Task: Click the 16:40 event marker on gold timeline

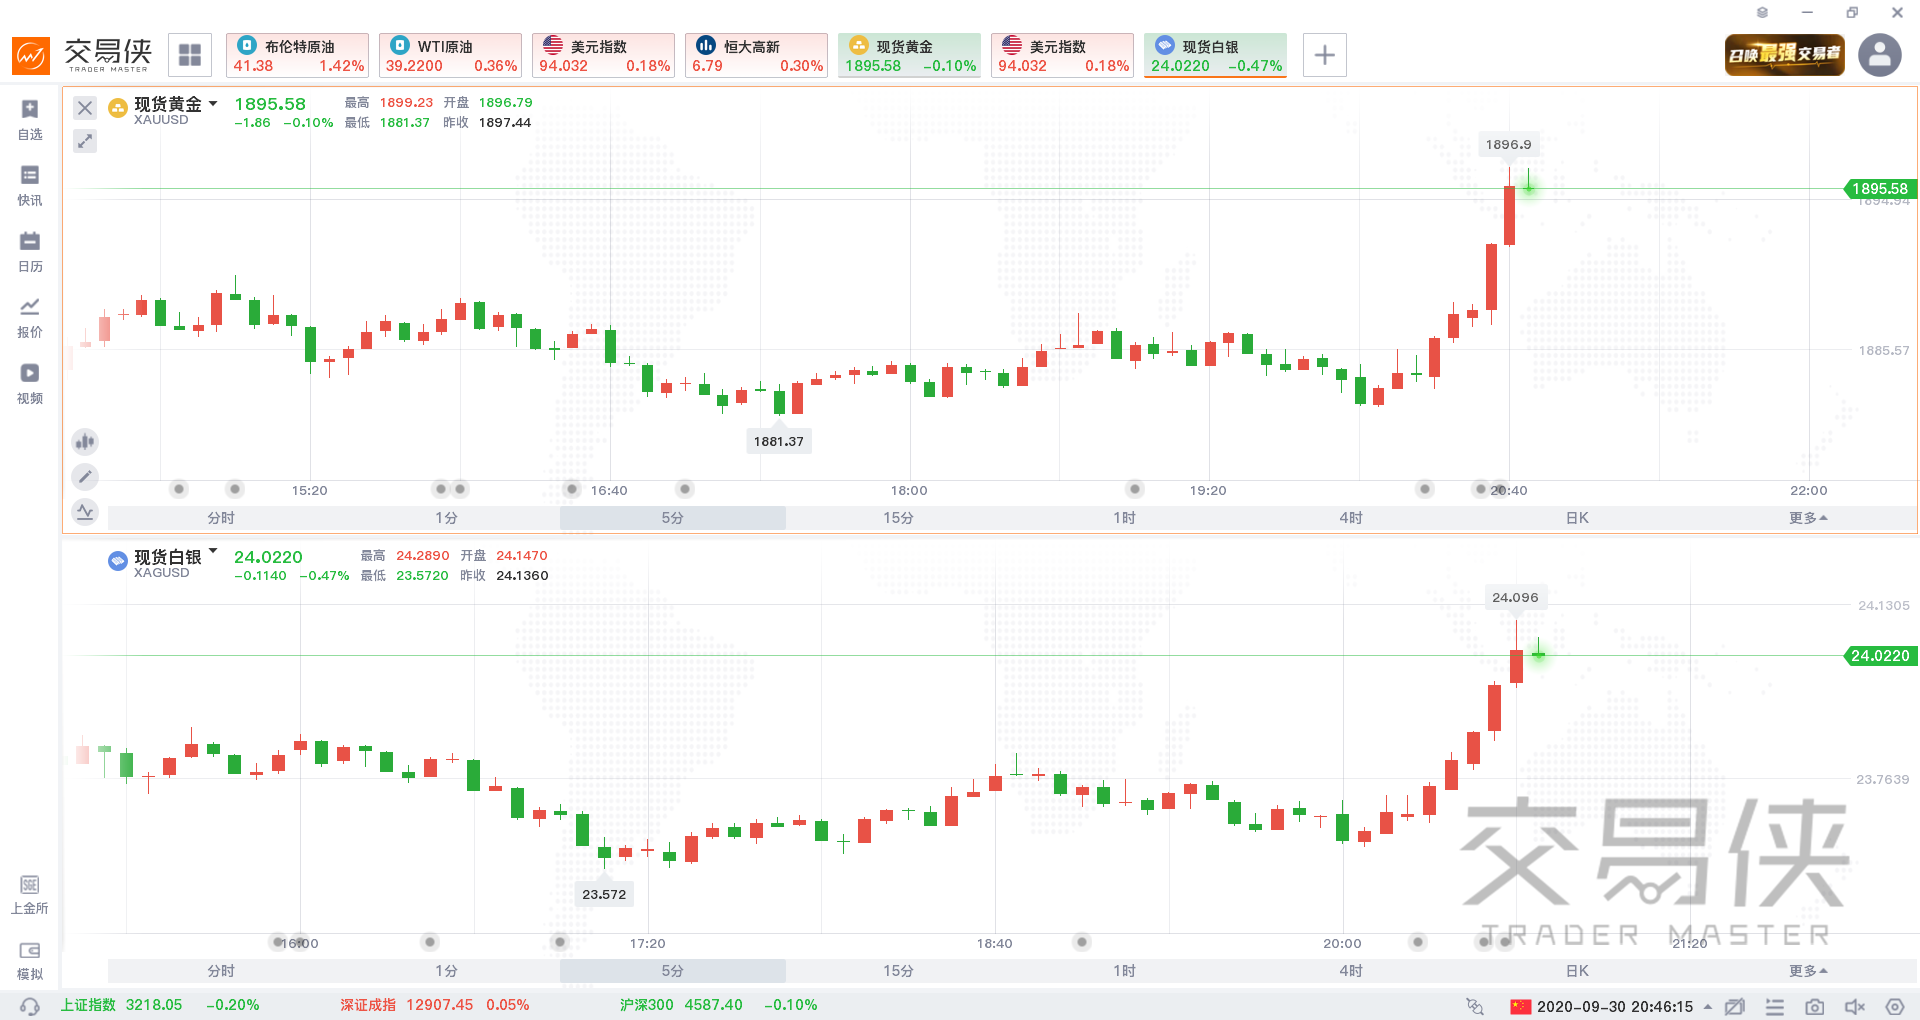Action: 572,489
